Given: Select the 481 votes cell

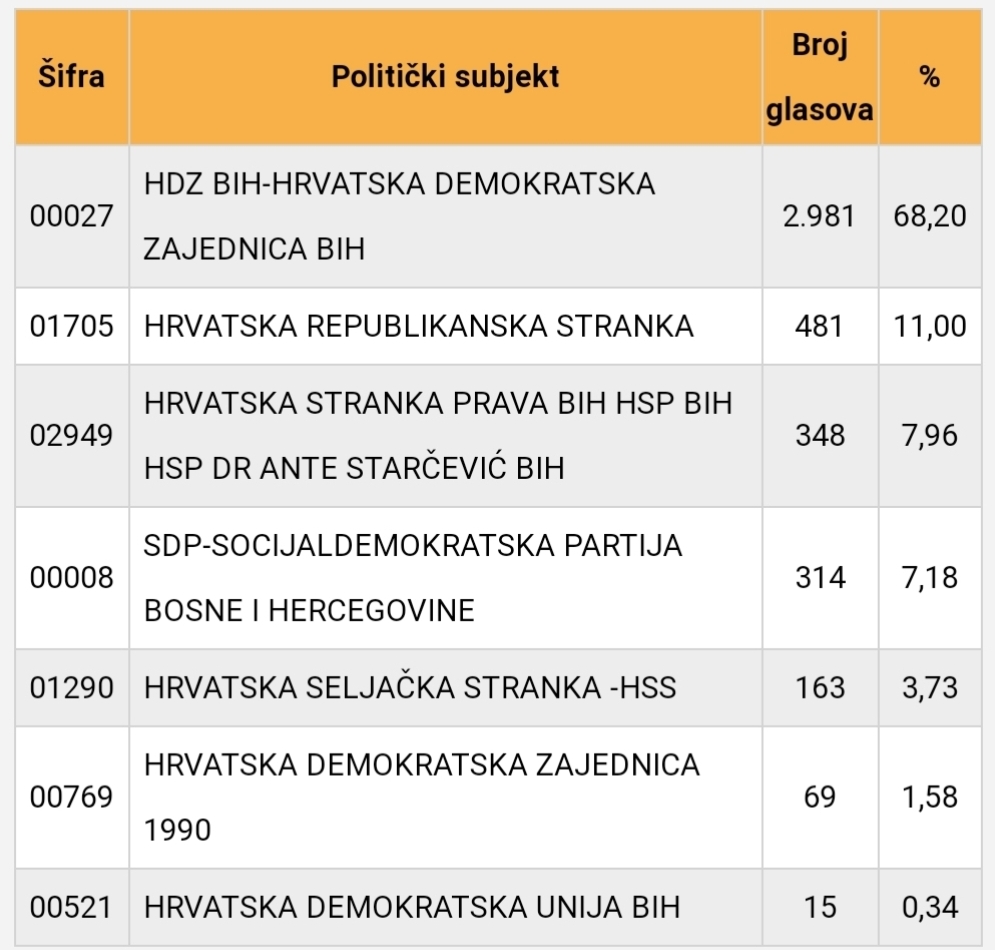Looking at the screenshot, I should 820,326.
